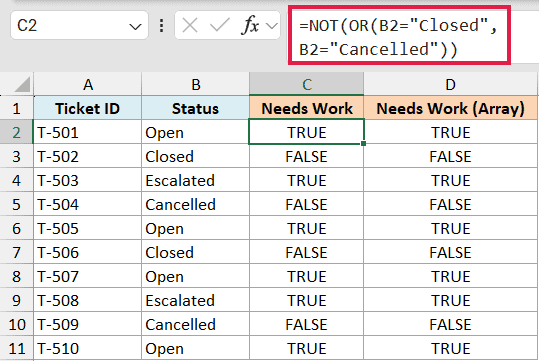
Task: Select cell T-506
Action: point(88,252)
